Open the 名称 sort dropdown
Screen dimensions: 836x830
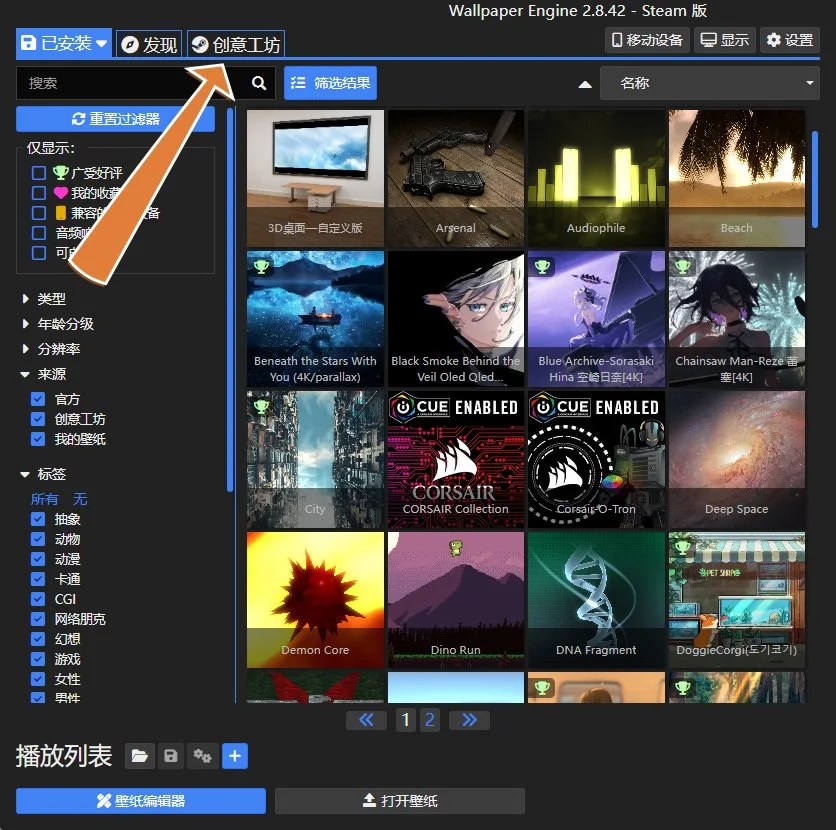710,83
